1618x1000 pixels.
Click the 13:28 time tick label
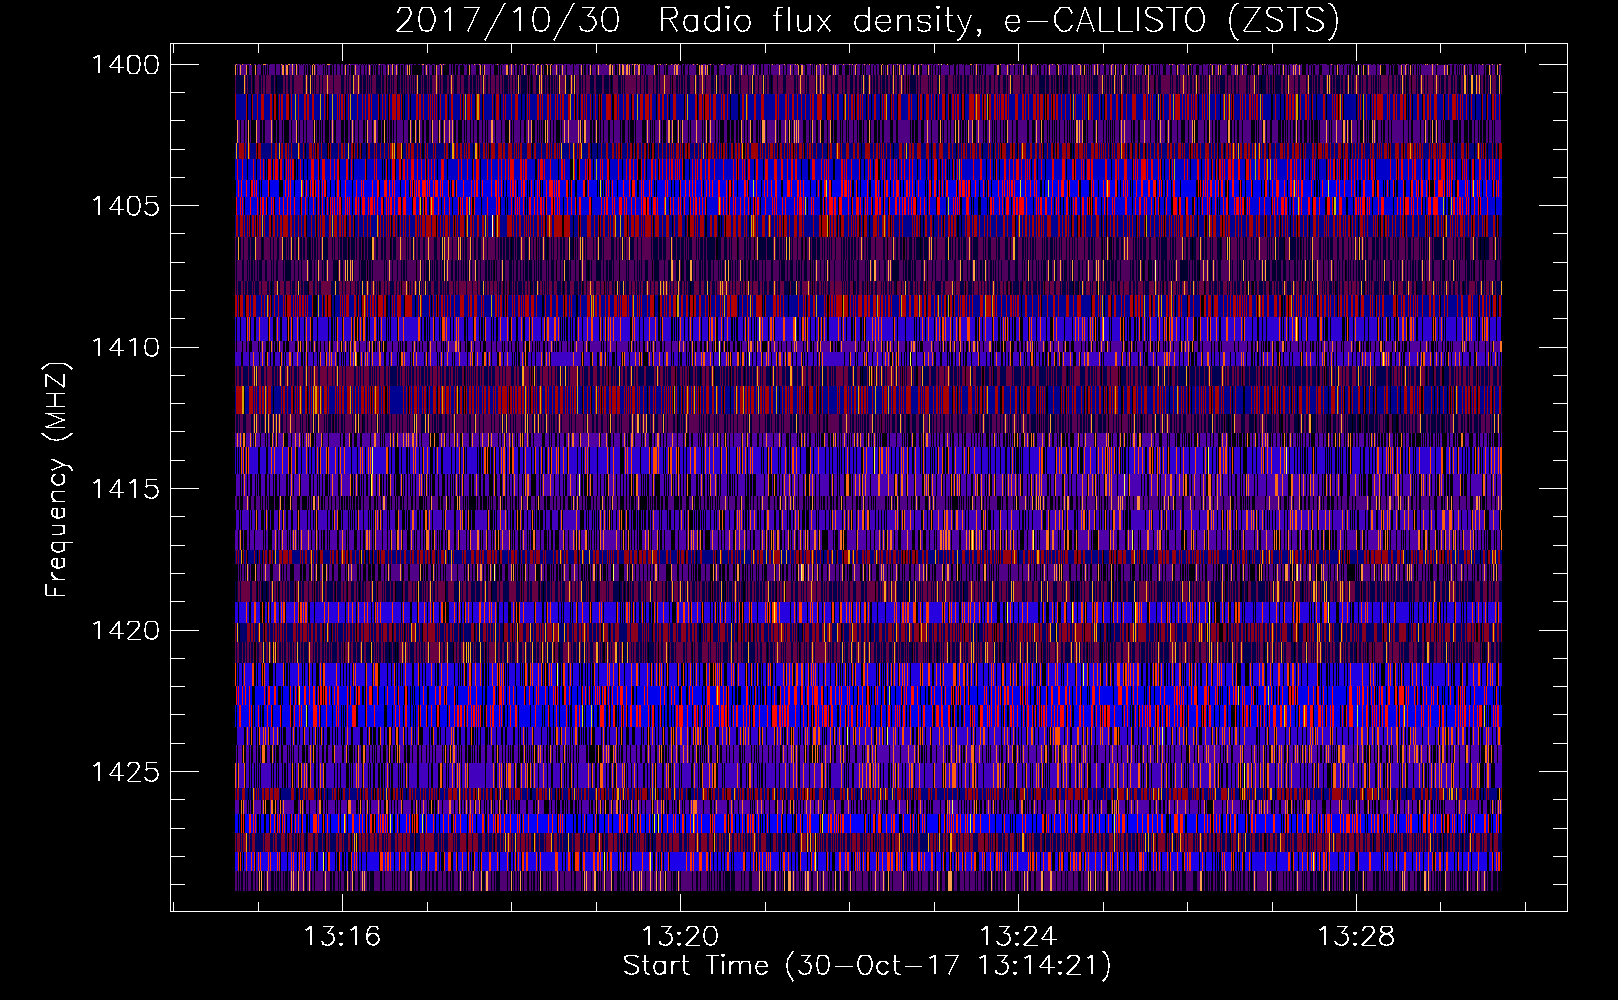click(x=1356, y=937)
